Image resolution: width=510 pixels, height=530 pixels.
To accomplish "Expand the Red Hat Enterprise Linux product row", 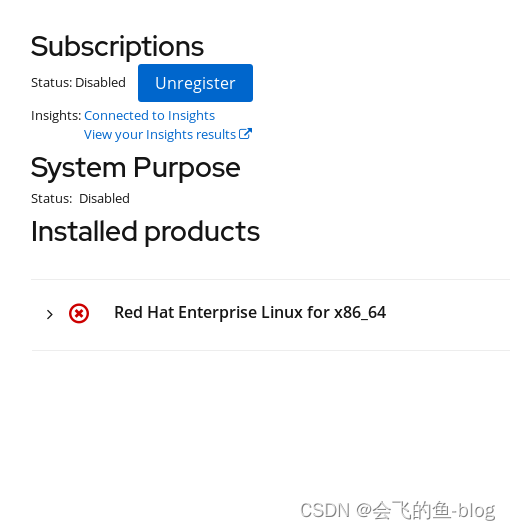I will pos(50,314).
